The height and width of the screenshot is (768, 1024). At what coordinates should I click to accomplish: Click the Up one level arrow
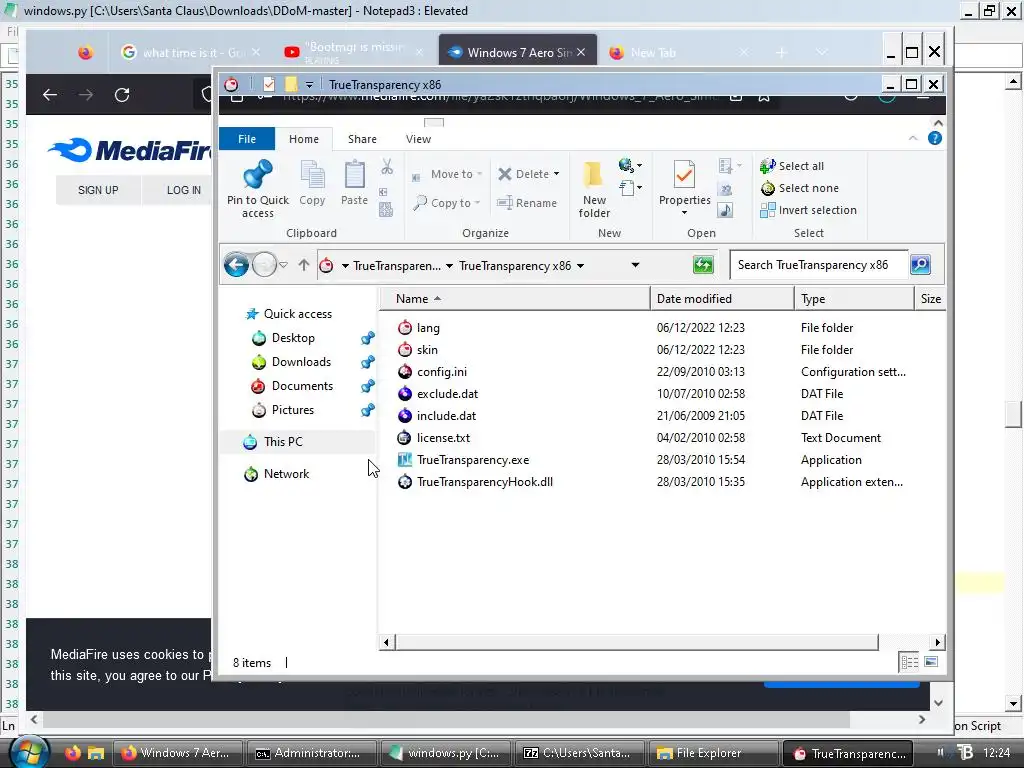304,265
